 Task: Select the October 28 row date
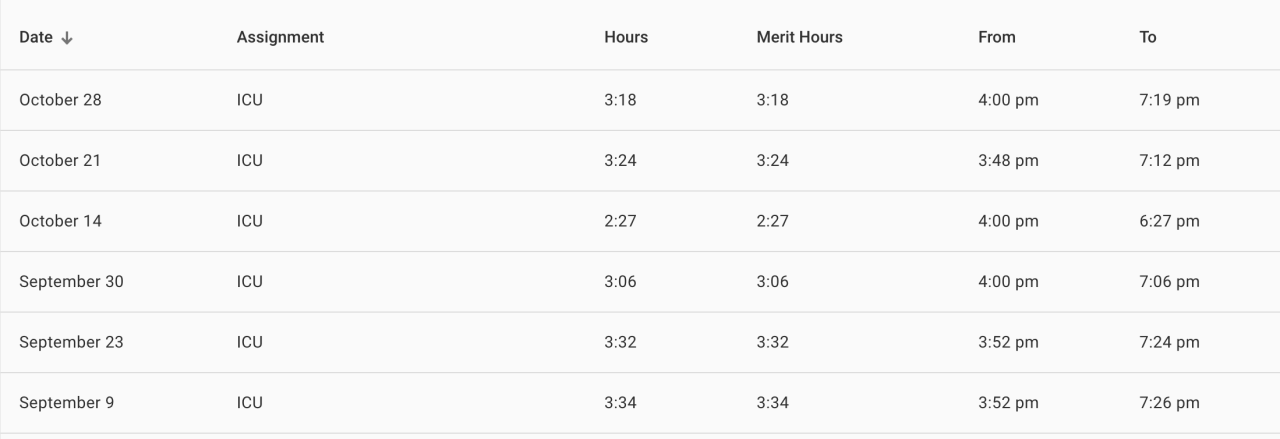[60, 100]
